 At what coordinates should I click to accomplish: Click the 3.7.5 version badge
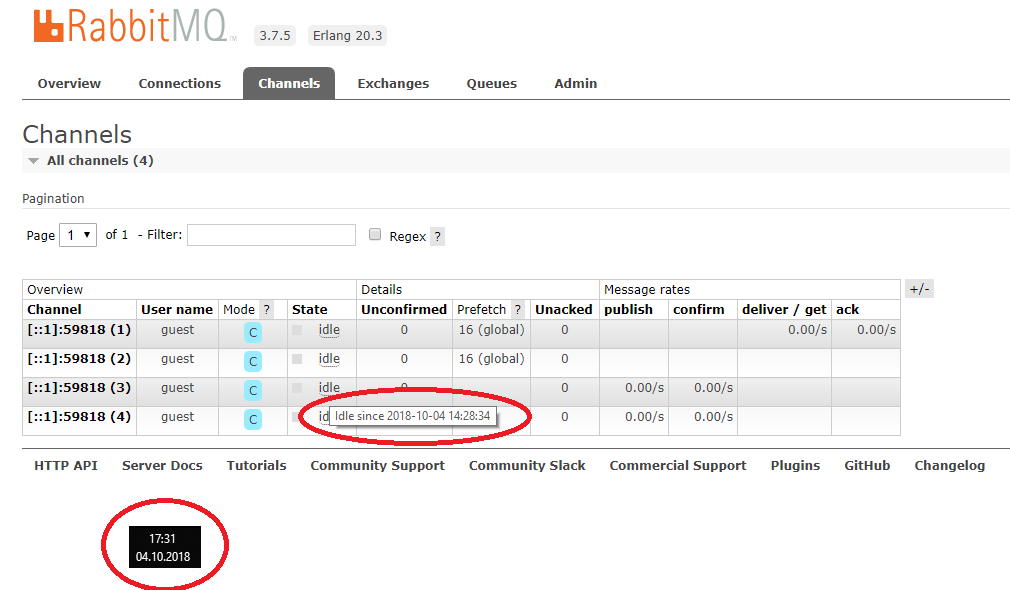tap(275, 35)
